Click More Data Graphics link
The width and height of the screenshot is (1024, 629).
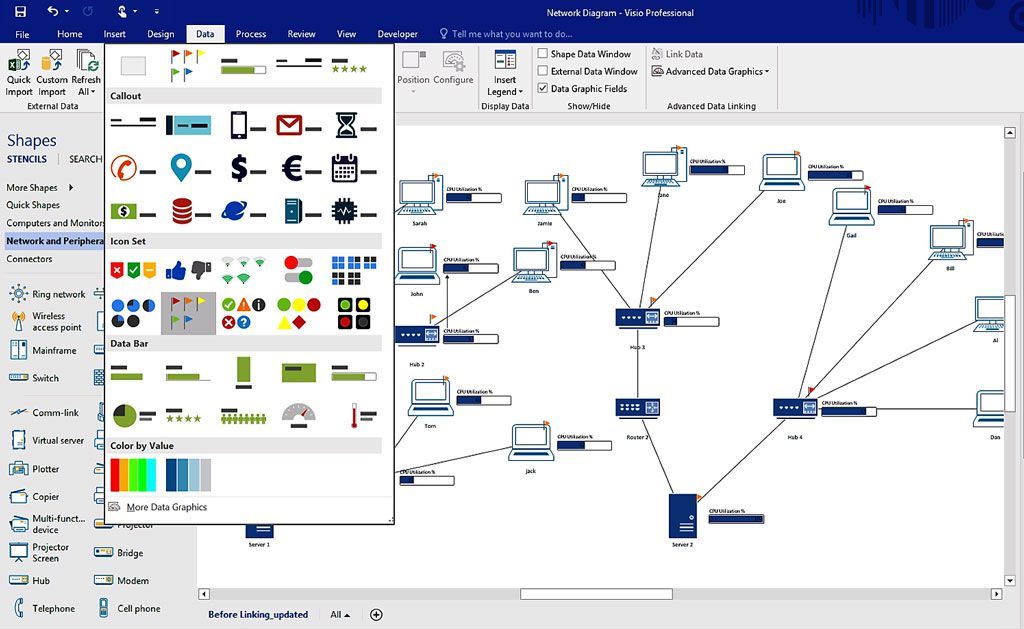coord(166,507)
